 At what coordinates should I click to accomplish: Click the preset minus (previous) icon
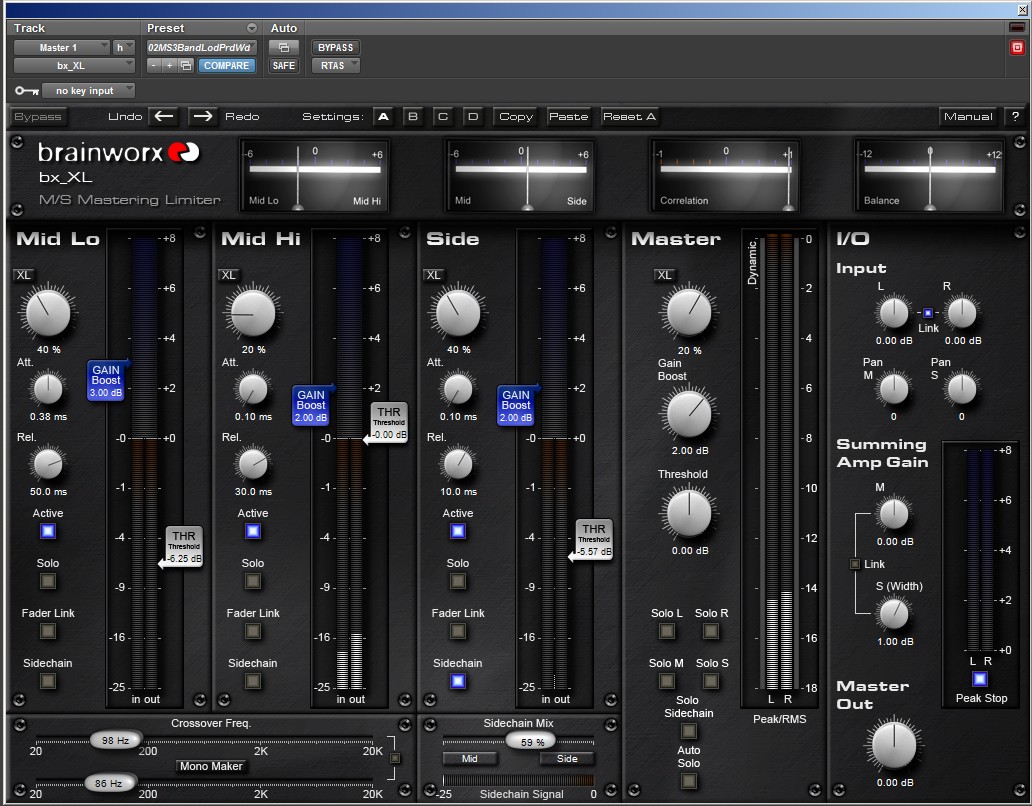(x=154, y=65)
